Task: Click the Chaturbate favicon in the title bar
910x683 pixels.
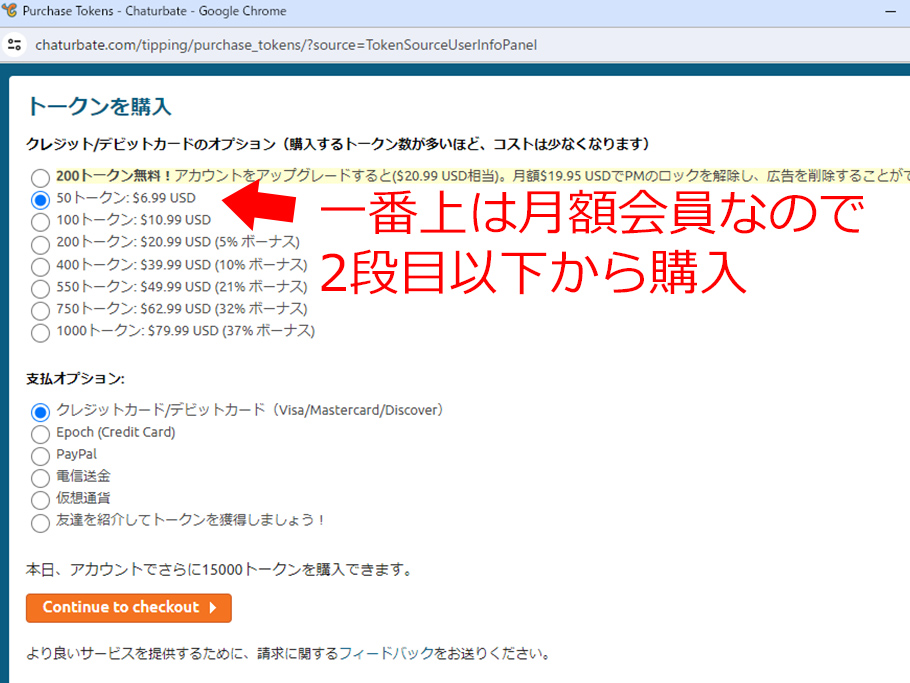Action: [x=9, y=10]
